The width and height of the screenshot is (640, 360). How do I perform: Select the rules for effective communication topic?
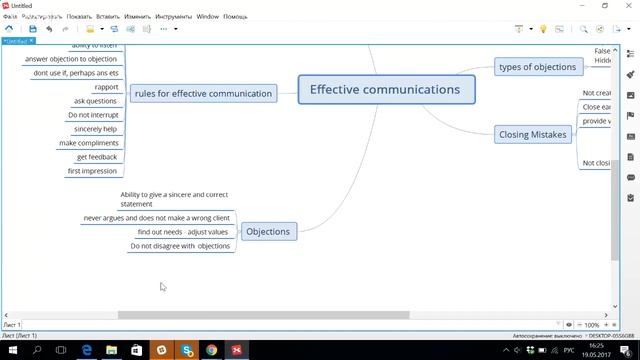point(203,93)
